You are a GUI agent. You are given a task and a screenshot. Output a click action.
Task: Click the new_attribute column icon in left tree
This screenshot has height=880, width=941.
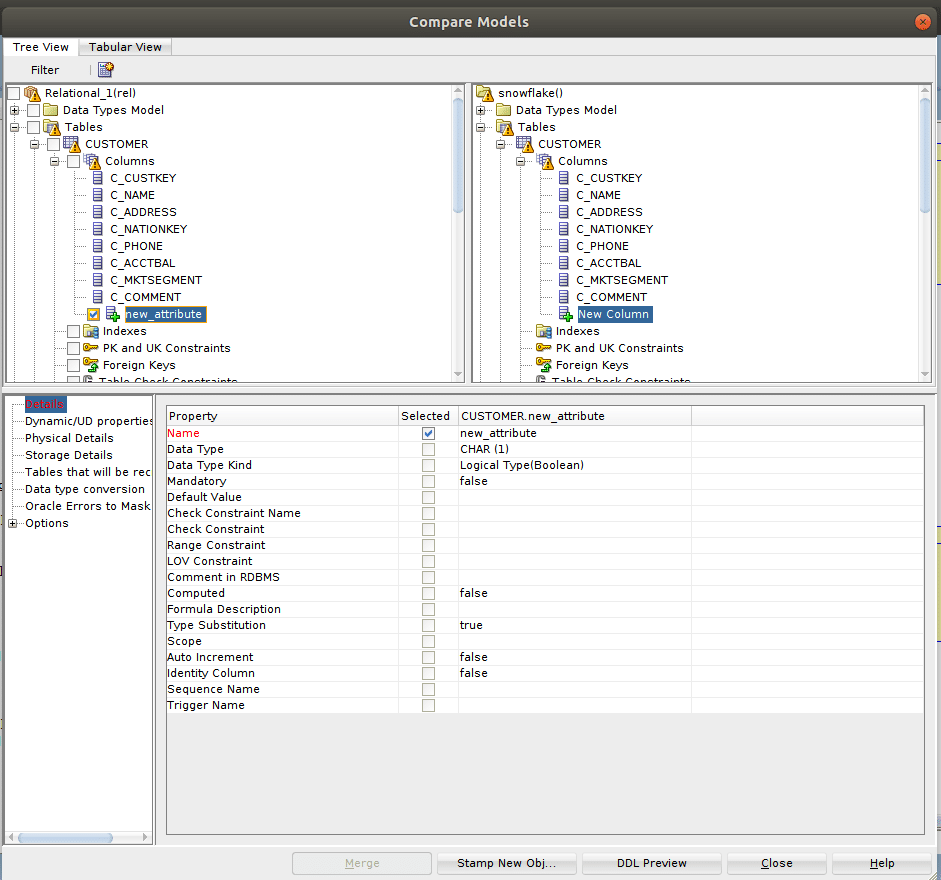(x=112, y=314)
